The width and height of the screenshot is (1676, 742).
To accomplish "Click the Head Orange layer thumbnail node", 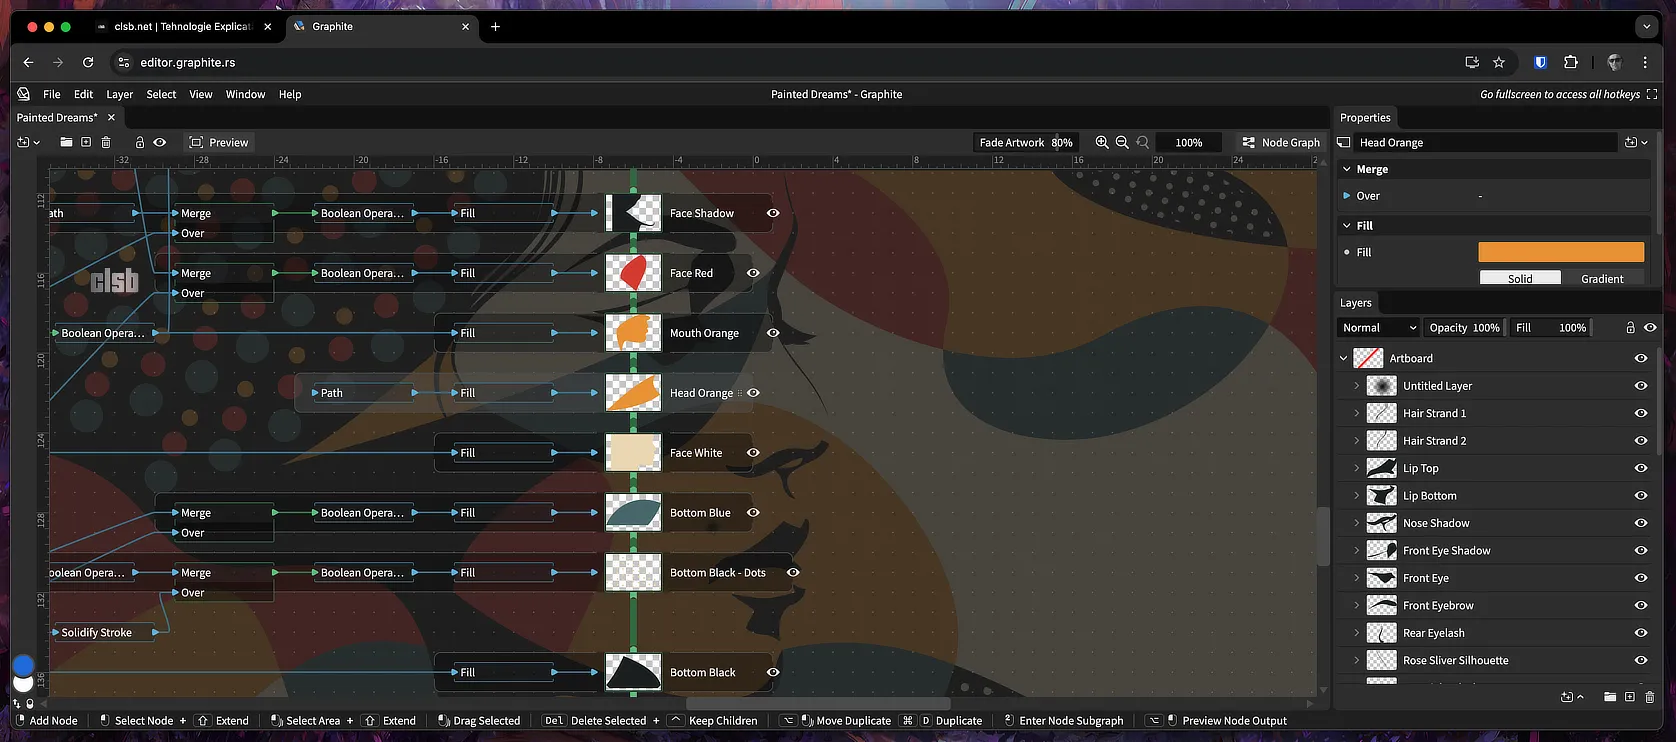I will click(633, 393).
